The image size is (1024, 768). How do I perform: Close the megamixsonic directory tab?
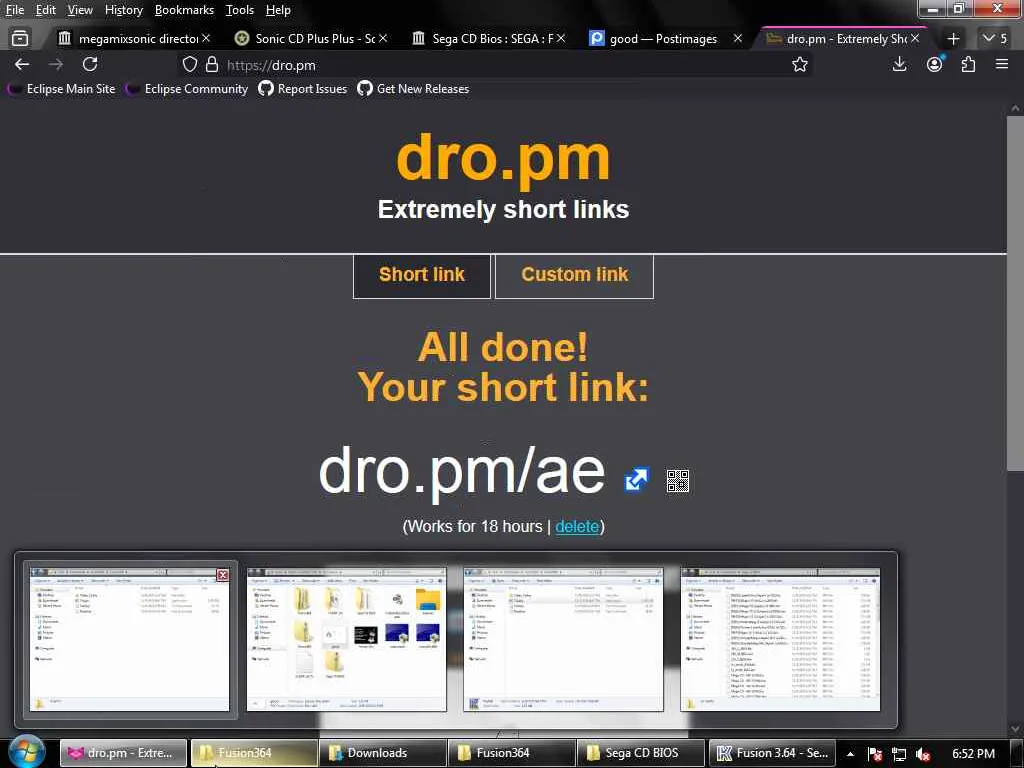pos(206,39)
